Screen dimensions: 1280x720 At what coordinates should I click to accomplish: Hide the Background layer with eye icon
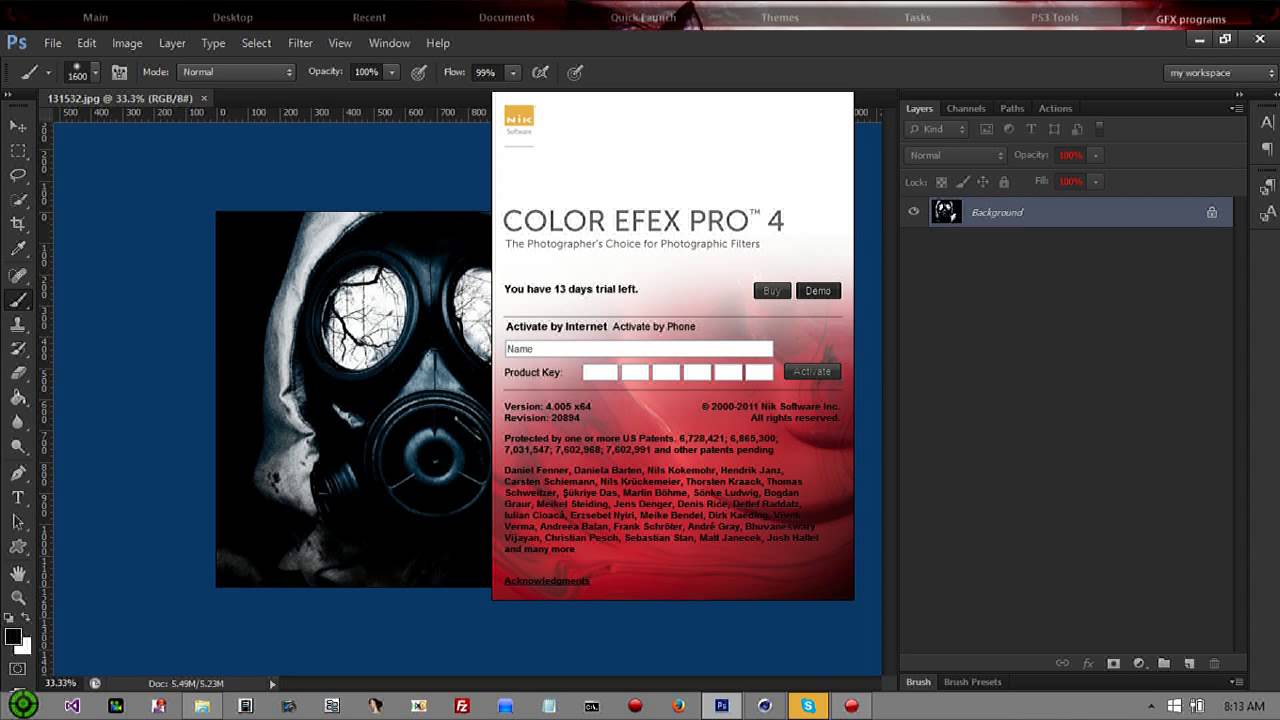pyautogui.click(x=913, y=212)
